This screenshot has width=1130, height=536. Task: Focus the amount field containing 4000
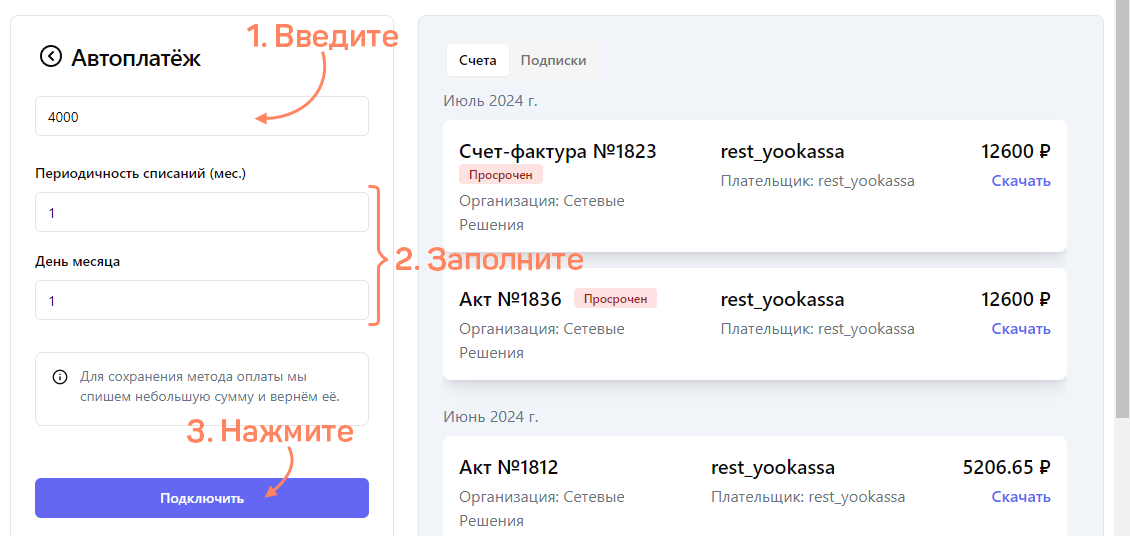202,116
